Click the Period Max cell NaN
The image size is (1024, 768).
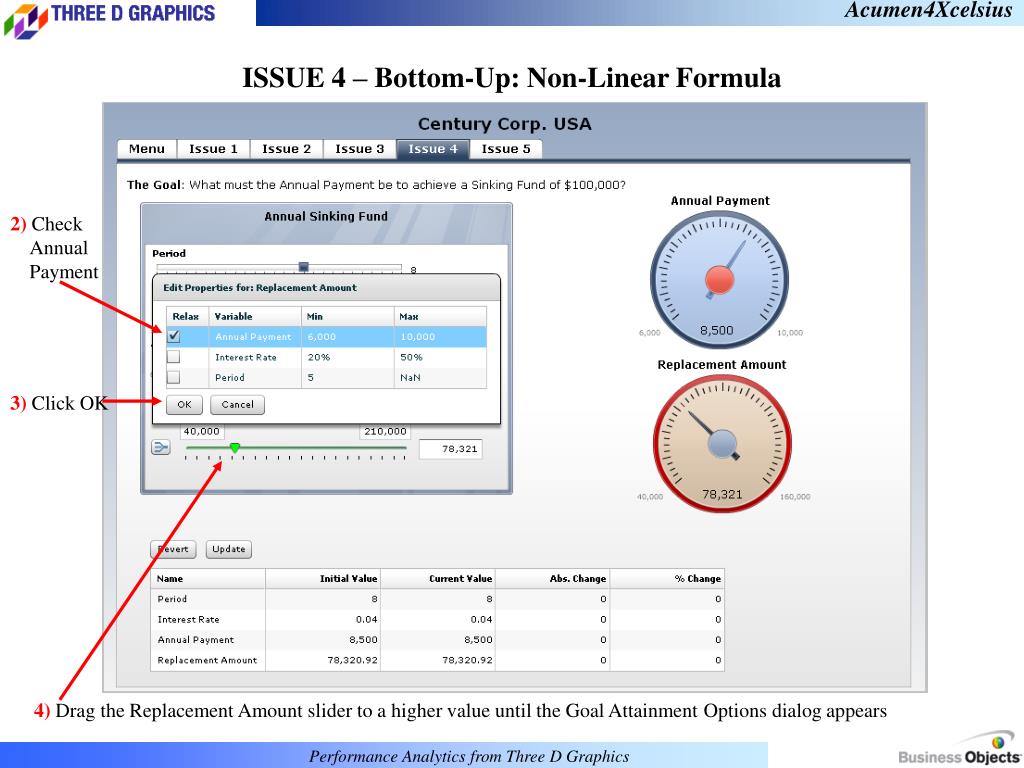[440, 377]
